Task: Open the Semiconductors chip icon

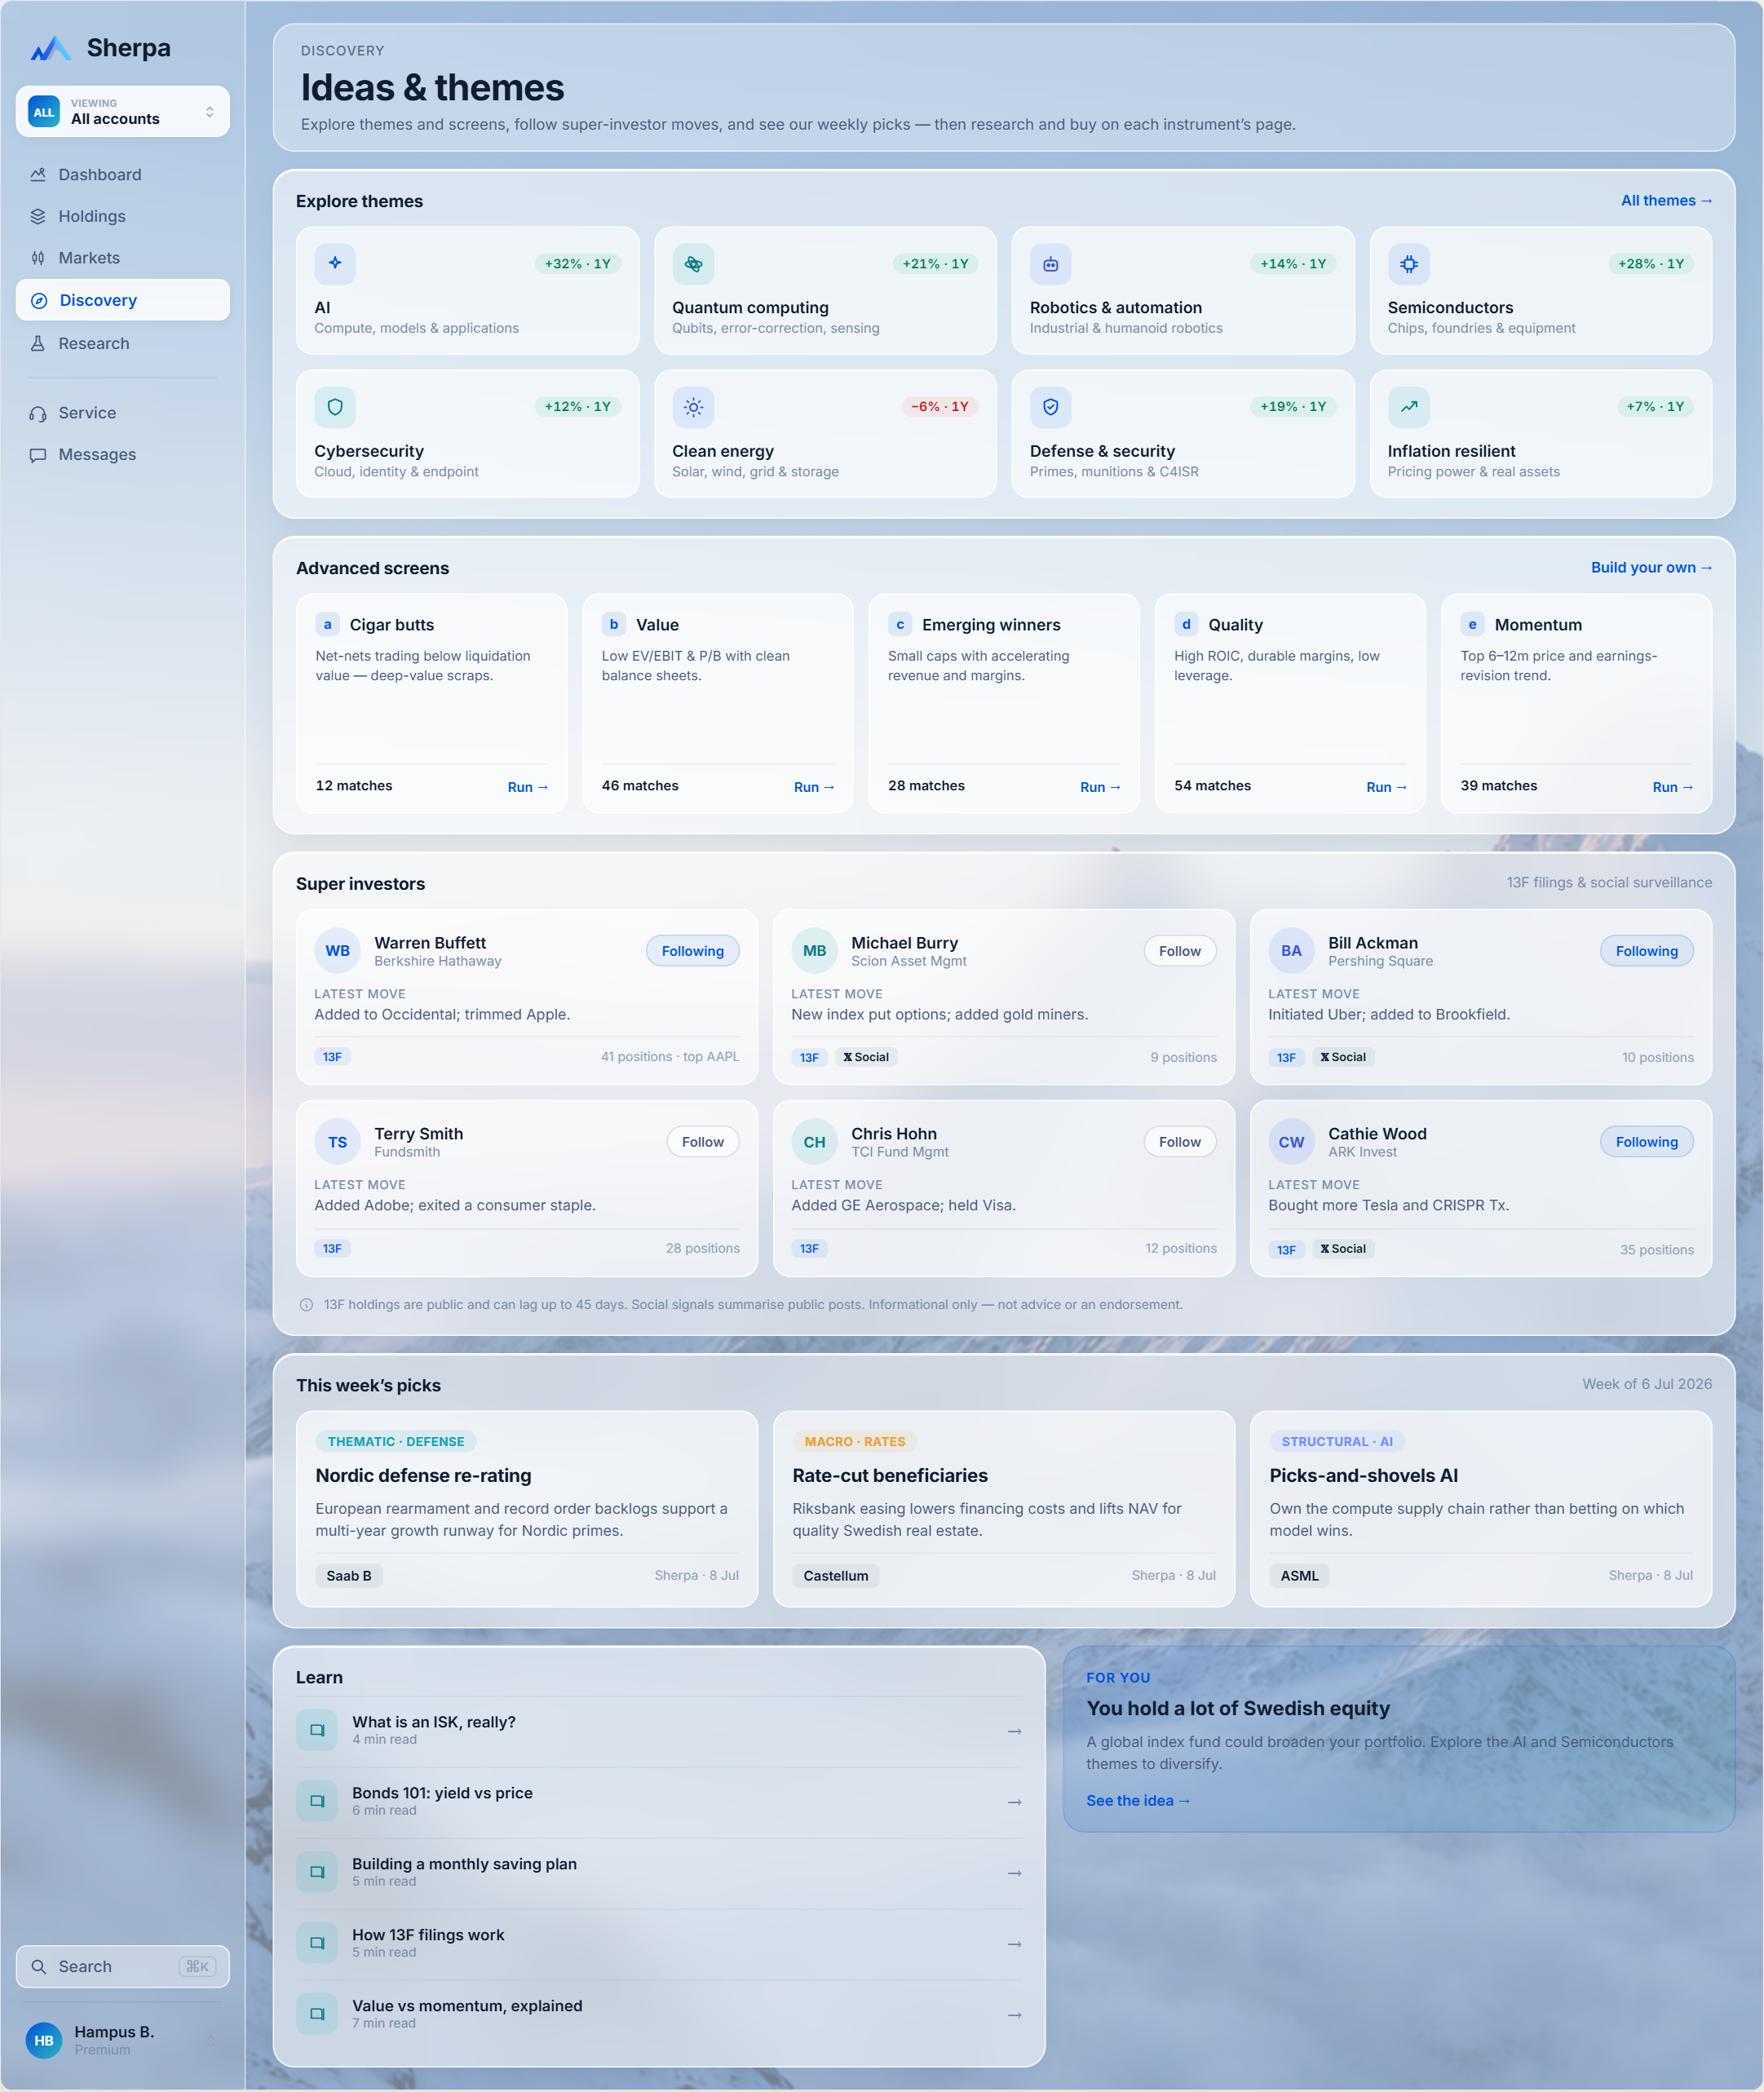Action: (1409, 264)
